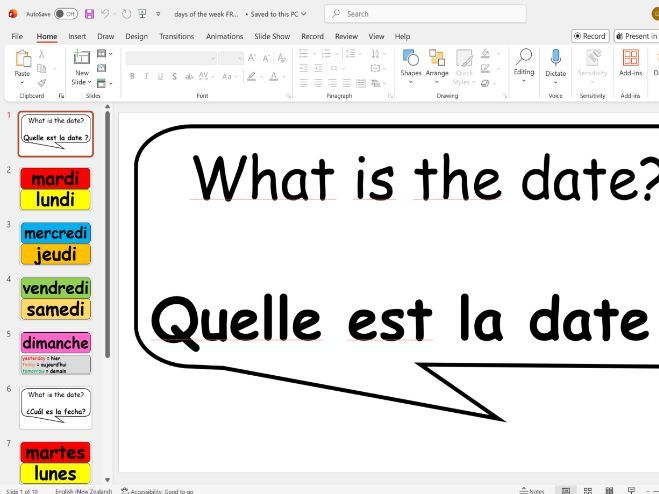659x494 pixels.
Task: Switch to the Insert tab
Action: (77, 36)
